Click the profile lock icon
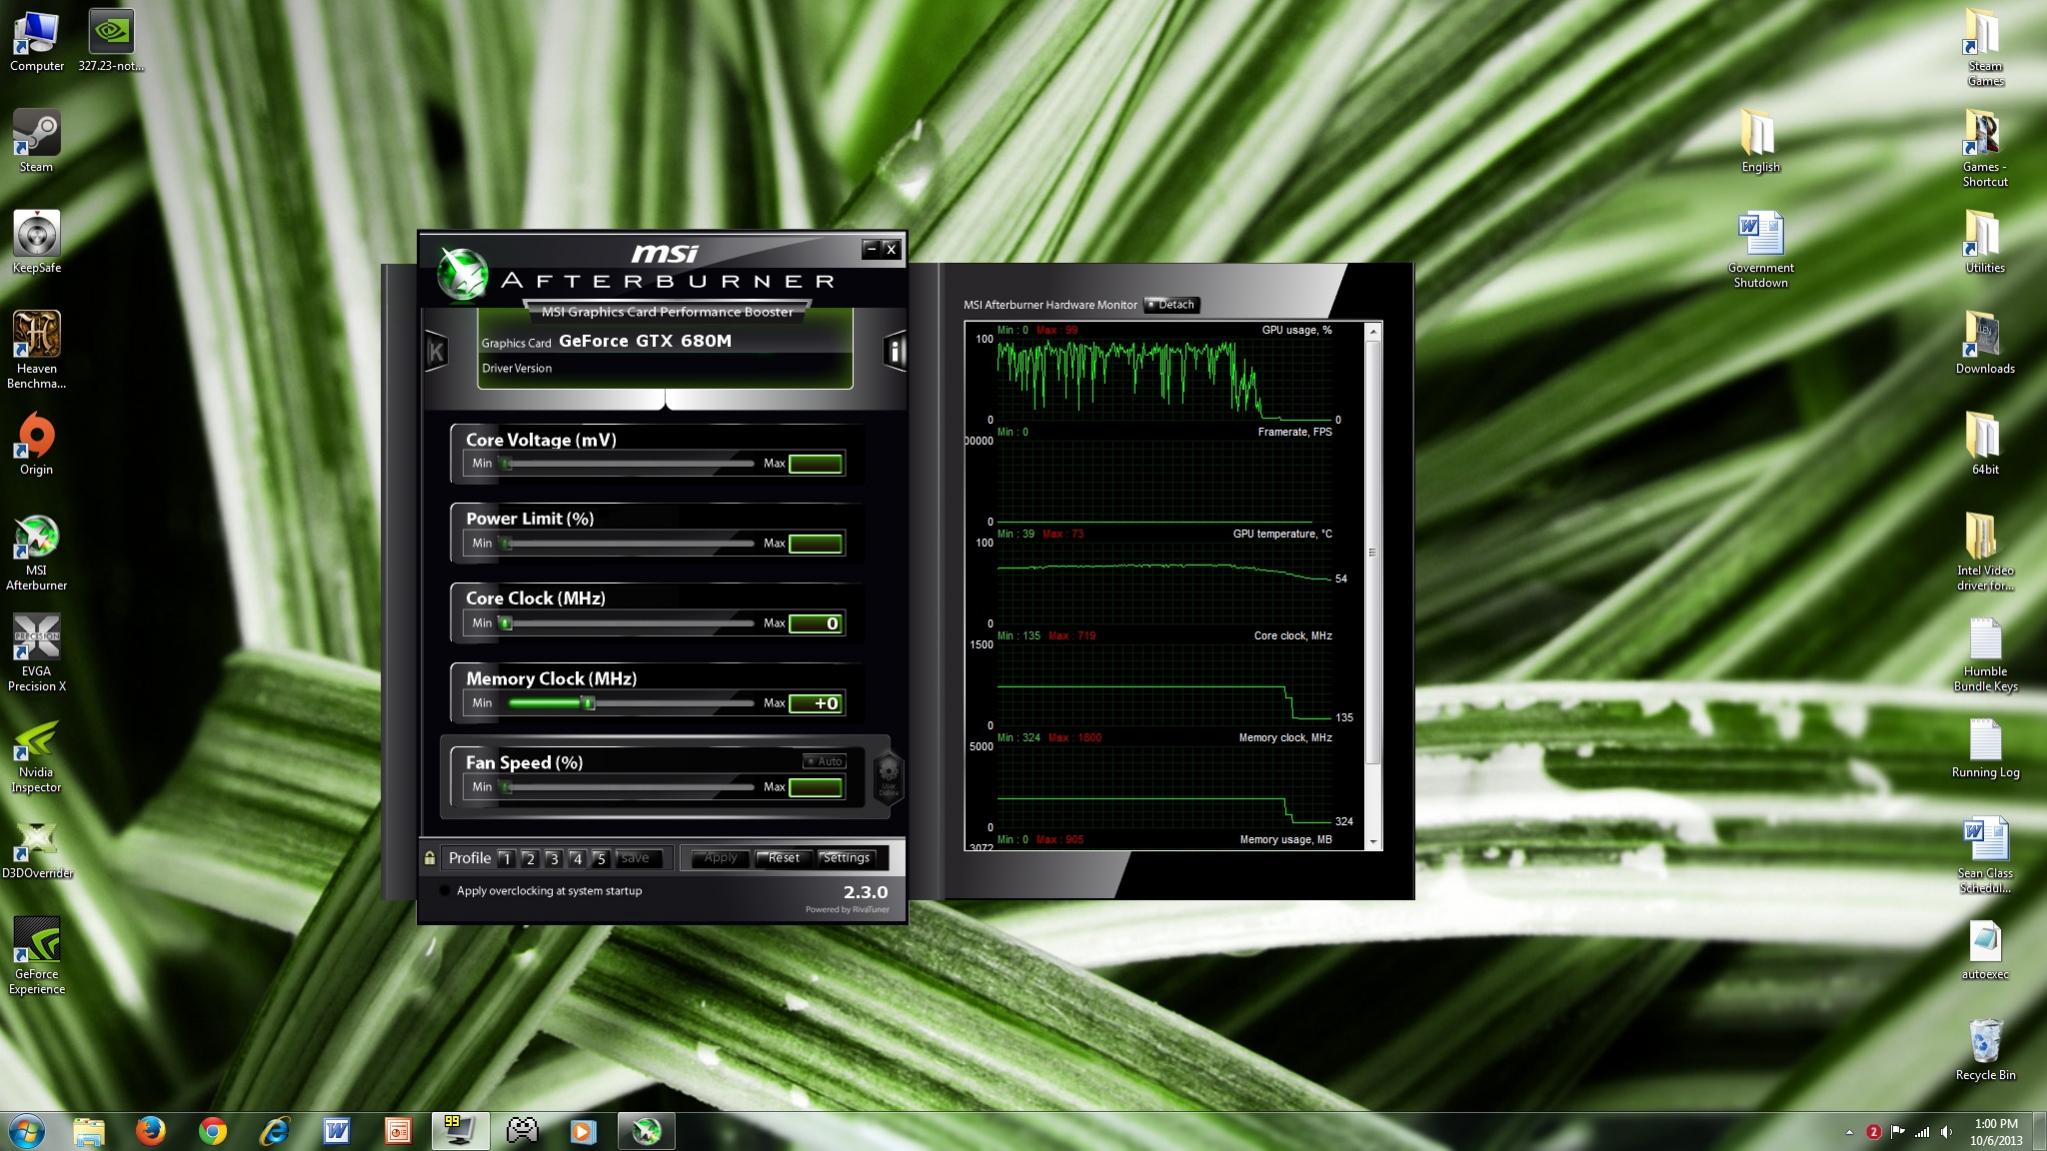2047x1151 pixels. pyautogui.click(x=430, y=858)
